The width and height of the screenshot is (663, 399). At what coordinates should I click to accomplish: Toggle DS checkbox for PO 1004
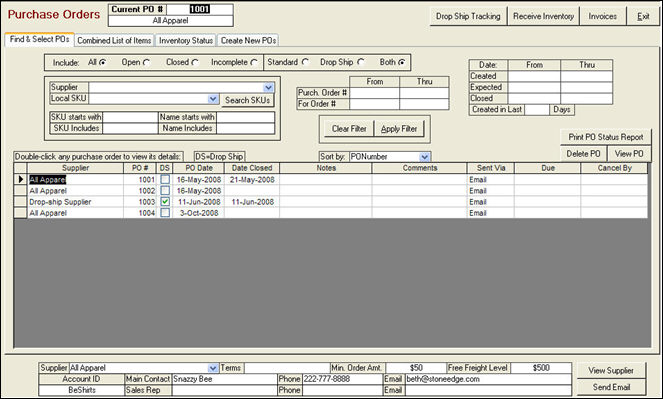(x=165, y=213)
